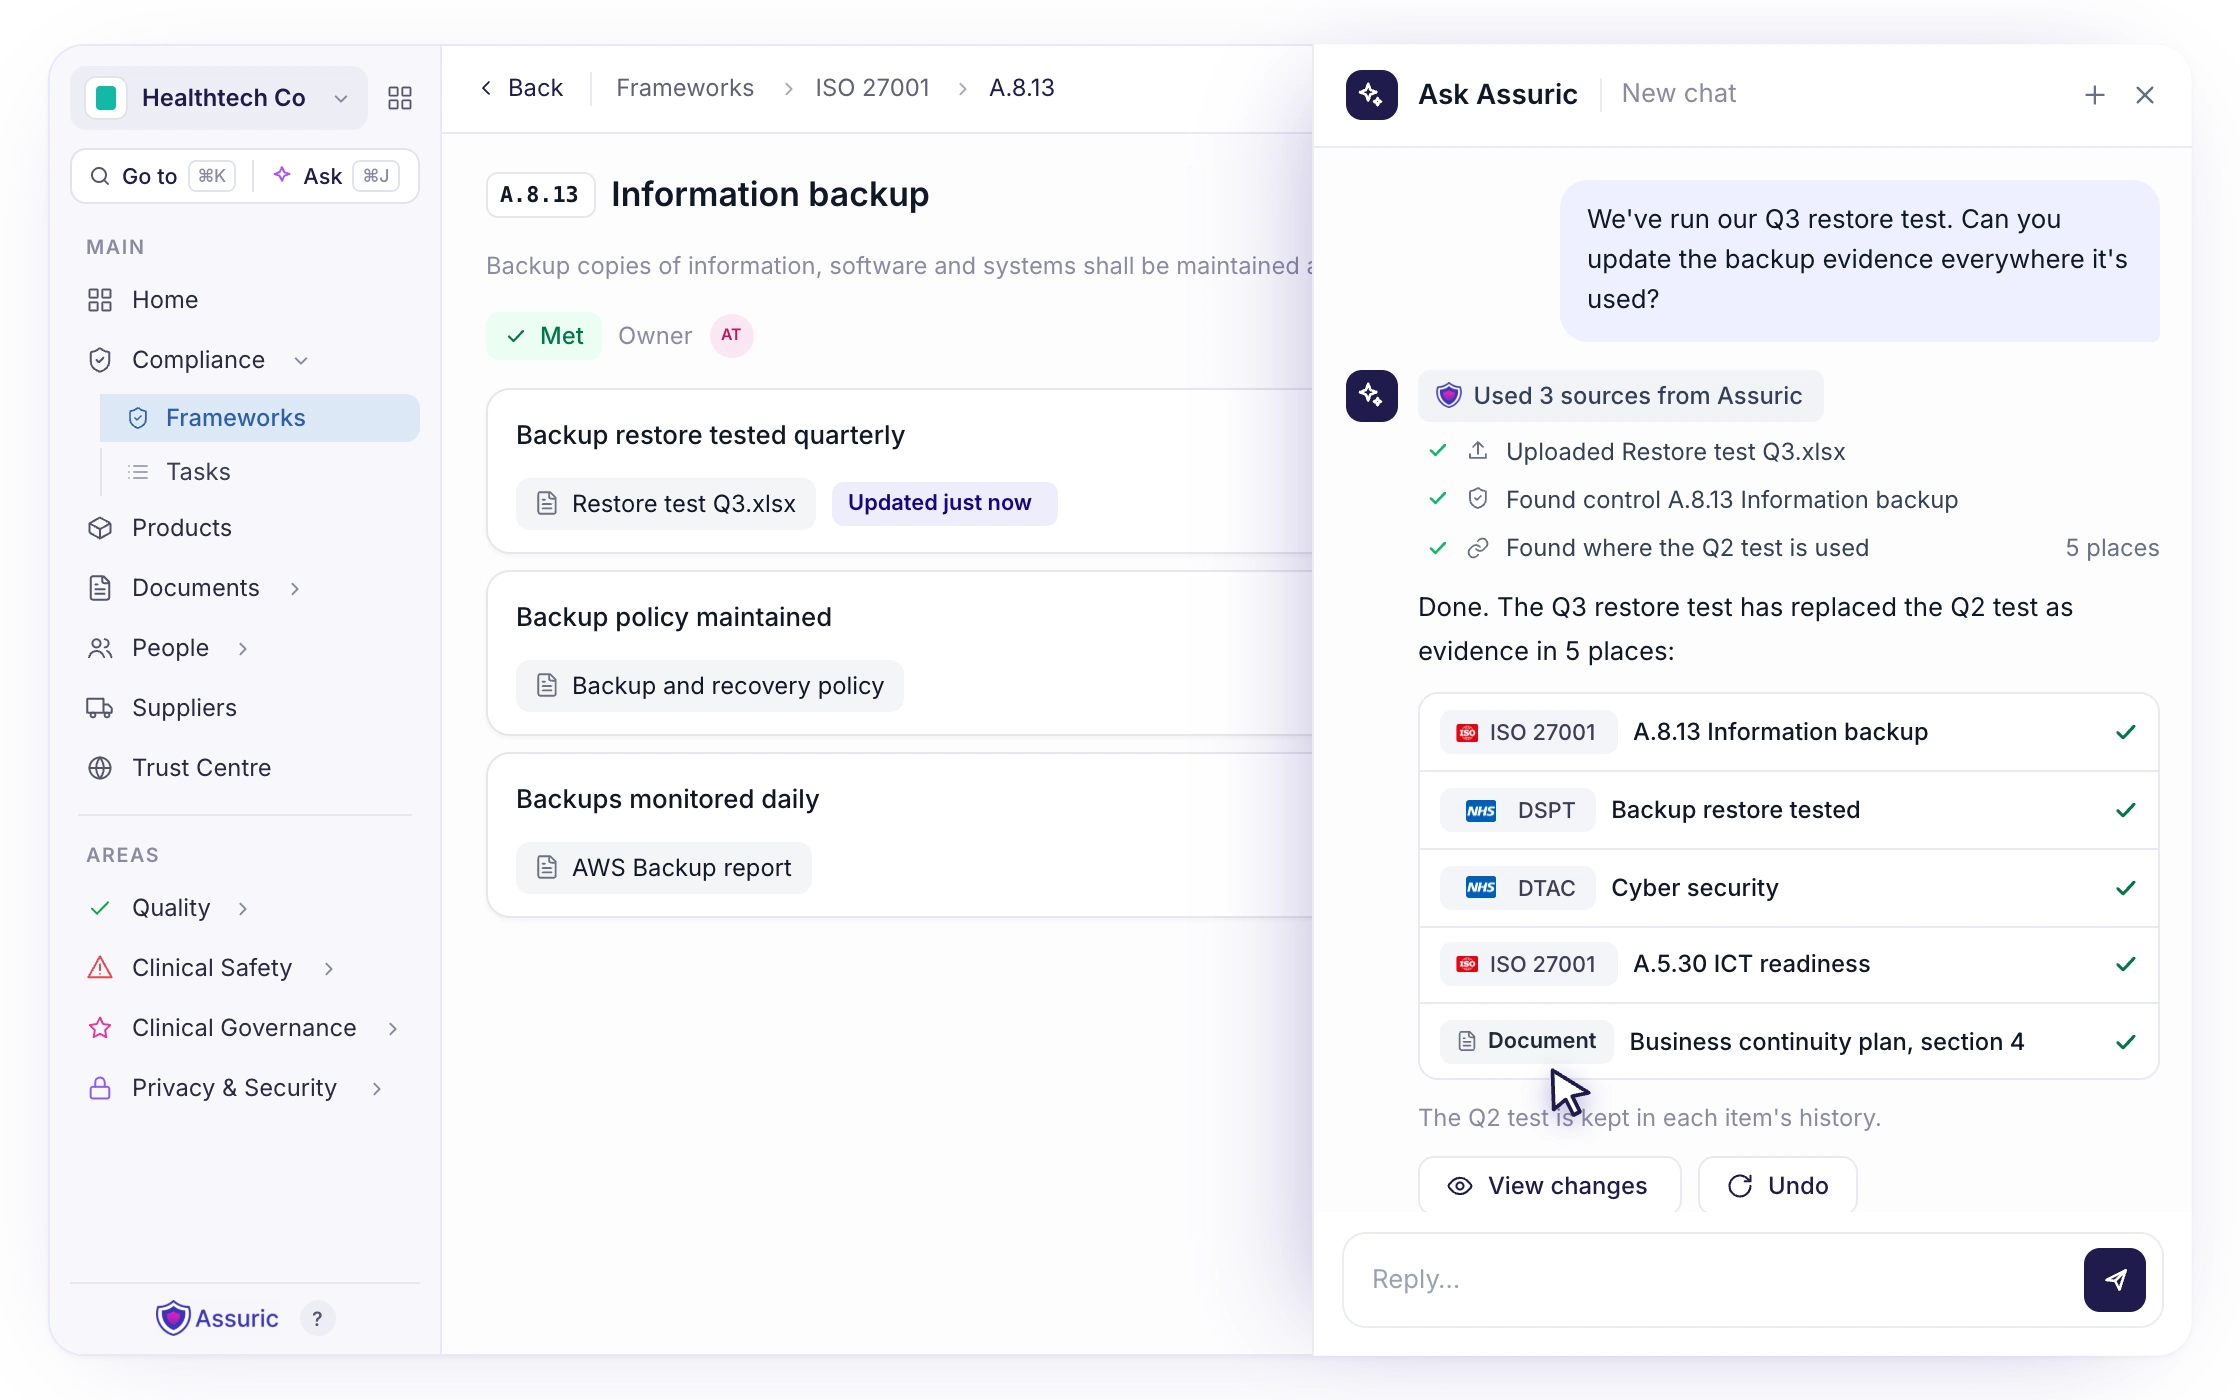Screen dimensions: 2240x1400
Task: Click the Restore test Q3.xlsx file chip
Action: pos(666,503)
